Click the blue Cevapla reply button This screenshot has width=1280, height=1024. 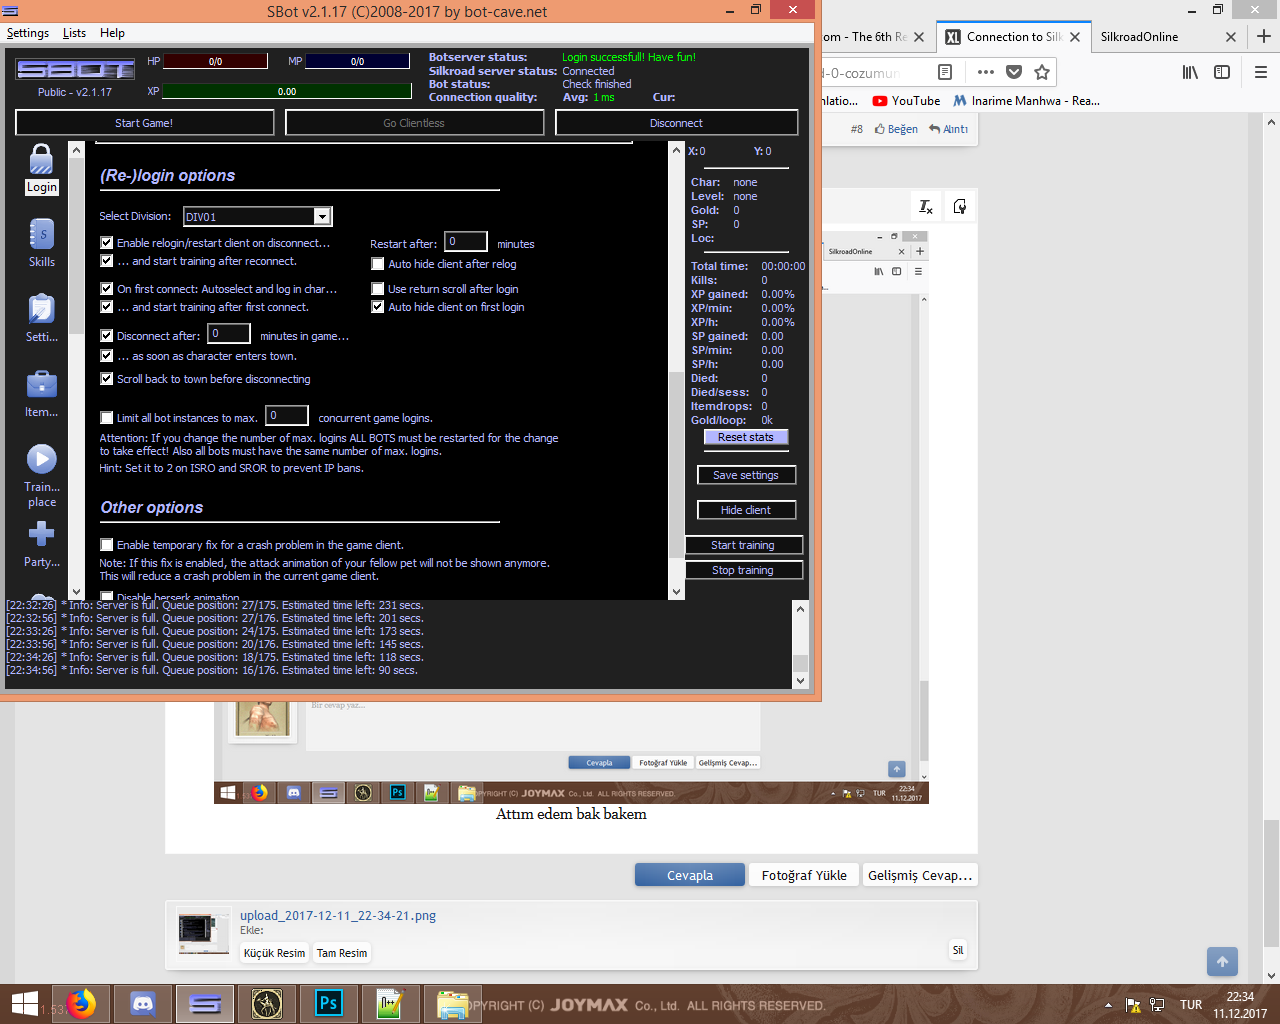tap(690, 875)
